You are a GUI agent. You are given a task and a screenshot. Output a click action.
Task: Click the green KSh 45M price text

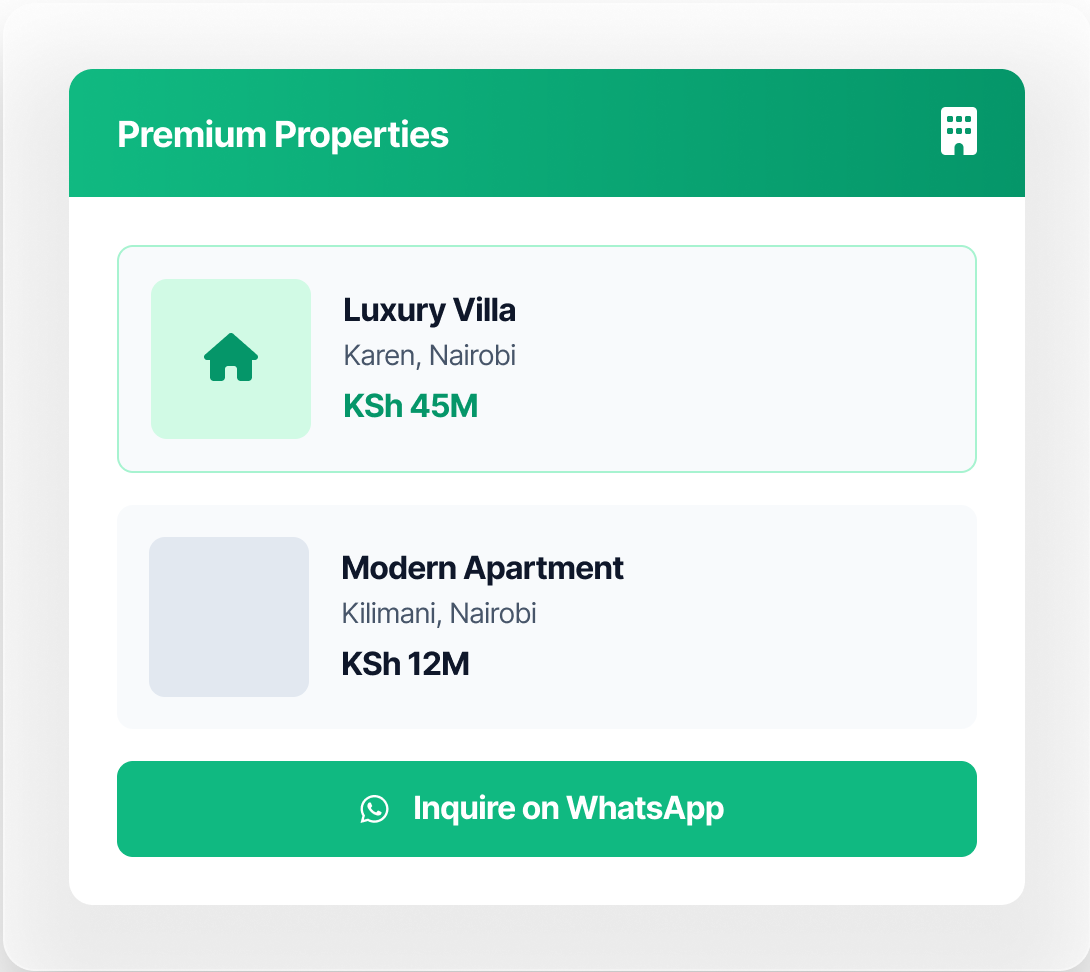click(411, 406)
